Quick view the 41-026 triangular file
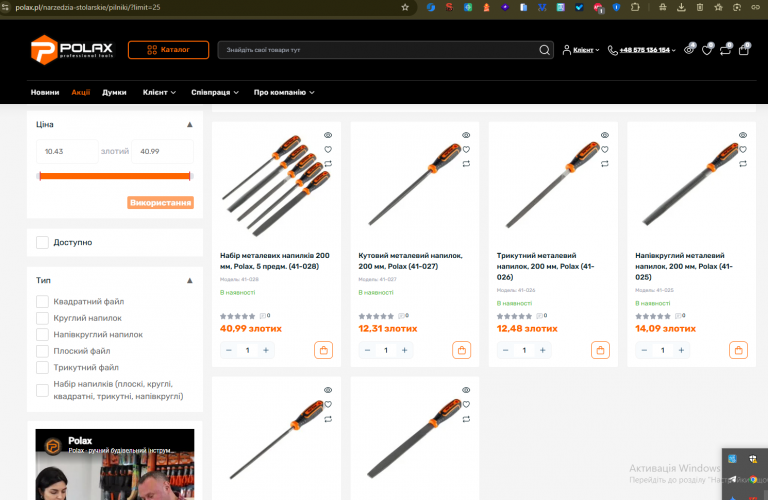The width and height of the screenshot is (768, 500). point(604,135)
